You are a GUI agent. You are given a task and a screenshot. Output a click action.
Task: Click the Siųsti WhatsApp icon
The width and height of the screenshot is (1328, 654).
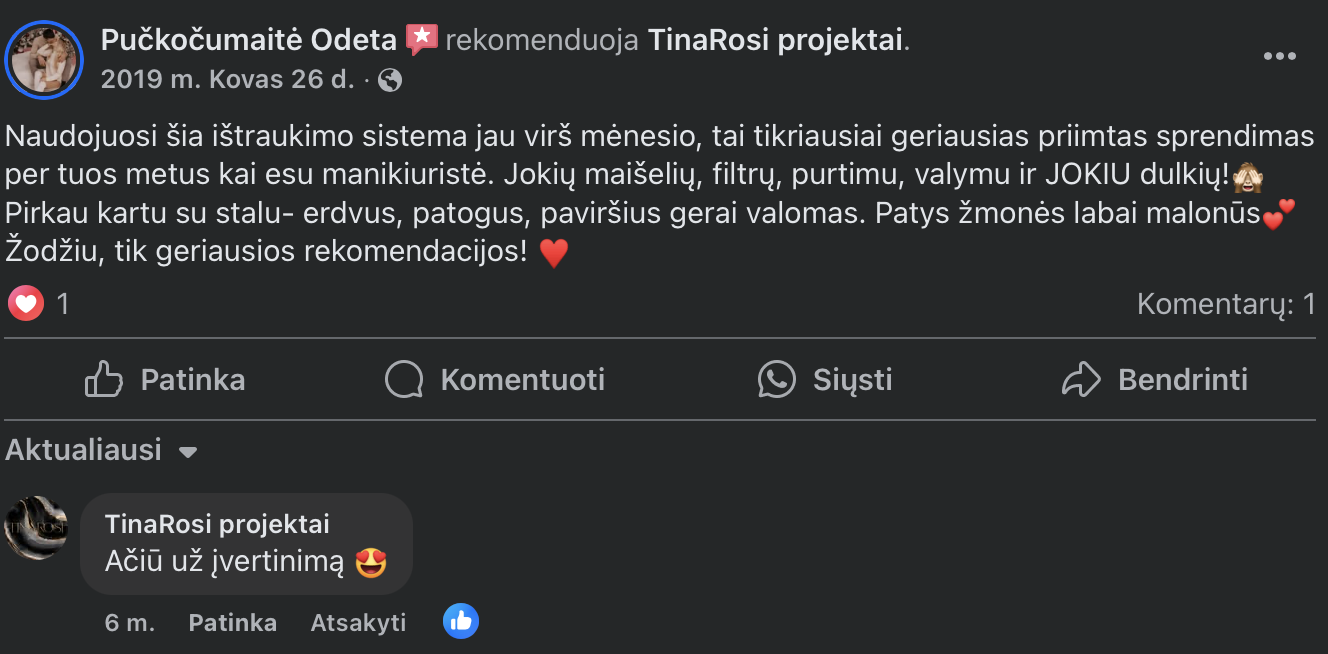click(778, 380)
